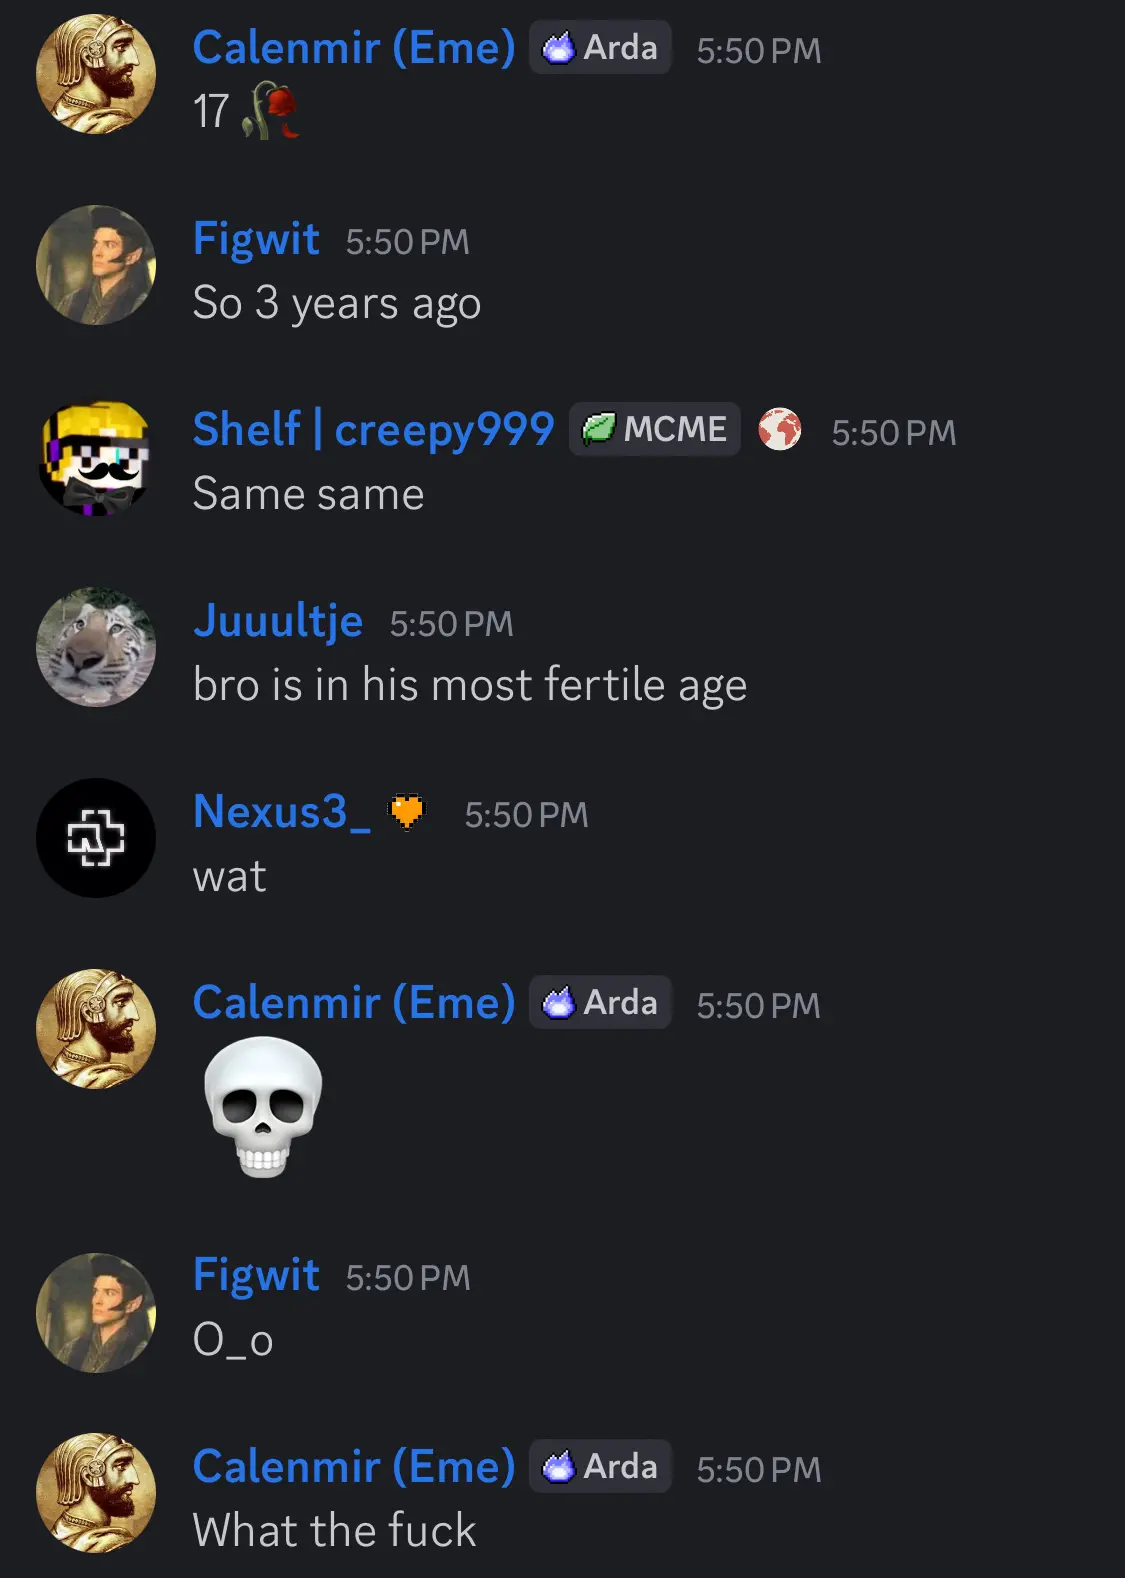
Task: Open Calenmir's avatar beside "What the fuck"
Action: click(96, 1493)
